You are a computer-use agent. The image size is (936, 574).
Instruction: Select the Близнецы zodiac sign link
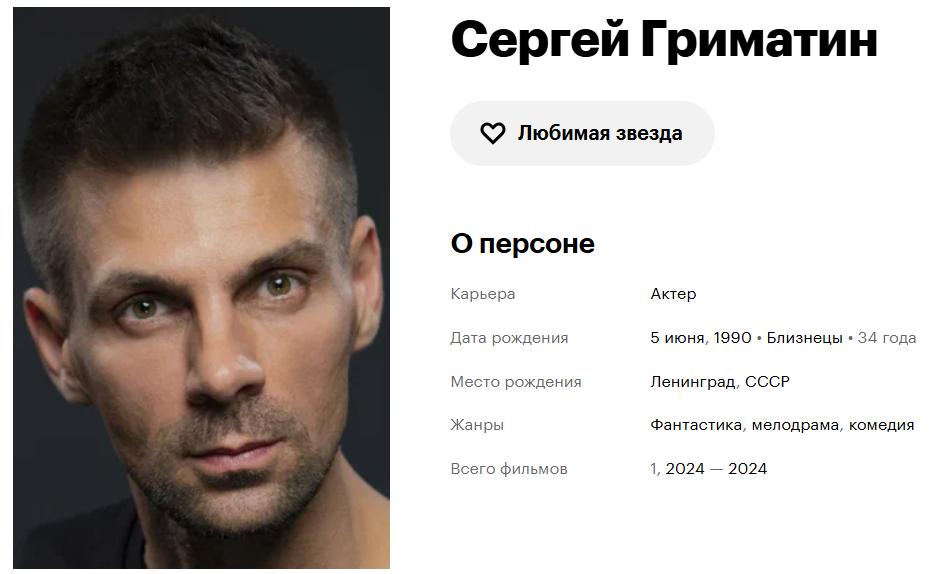pos(804,338)
